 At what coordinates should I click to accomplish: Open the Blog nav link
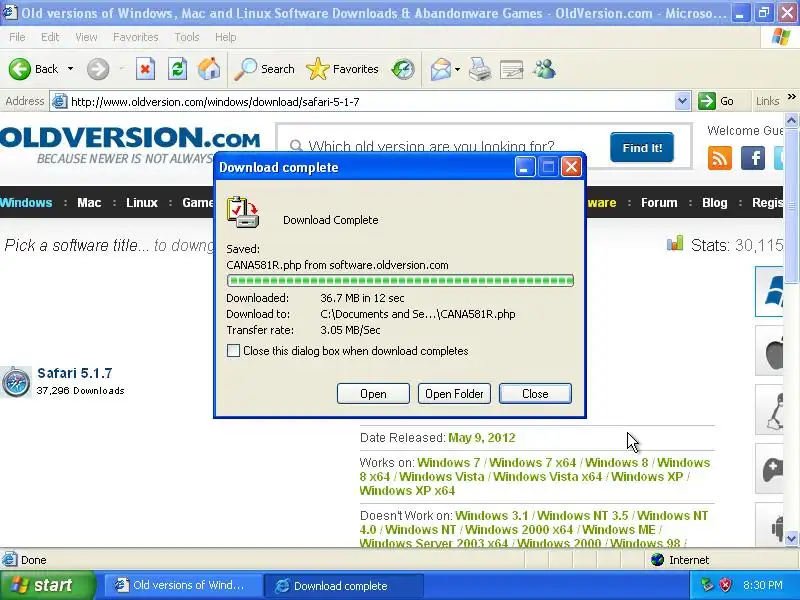714,203
